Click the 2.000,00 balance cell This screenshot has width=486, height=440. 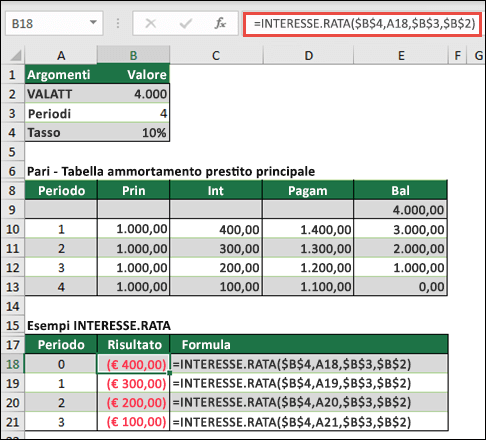[400, 248]
